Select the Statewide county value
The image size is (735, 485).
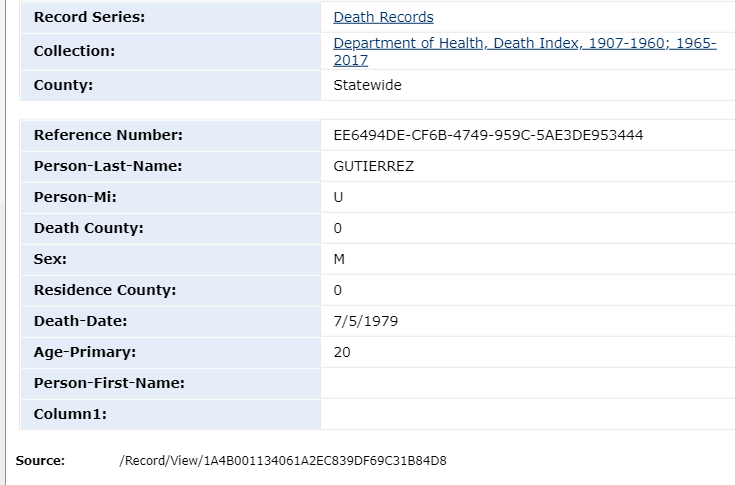pos(367,85)
